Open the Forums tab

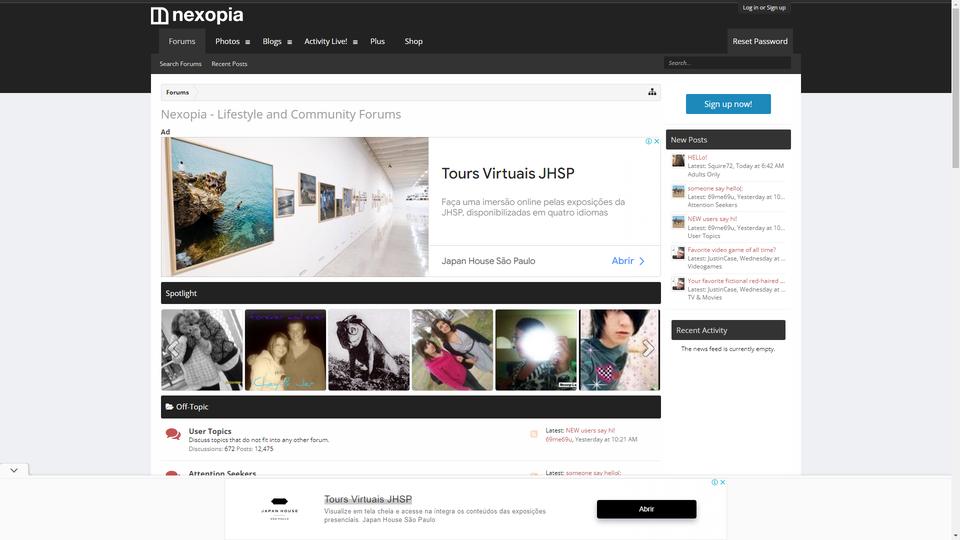coord(182,41)
